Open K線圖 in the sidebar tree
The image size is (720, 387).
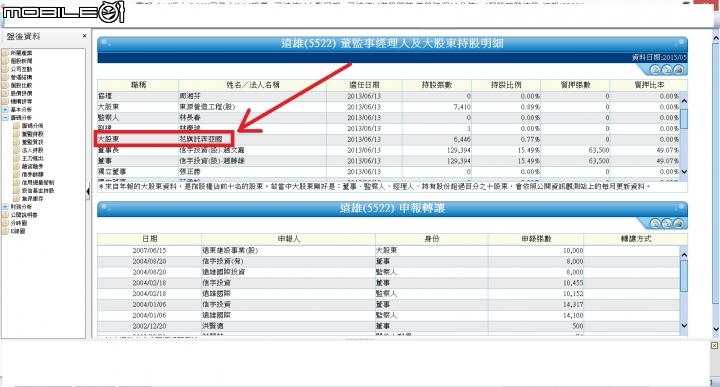pyautogui.click(x=18, y=231)
